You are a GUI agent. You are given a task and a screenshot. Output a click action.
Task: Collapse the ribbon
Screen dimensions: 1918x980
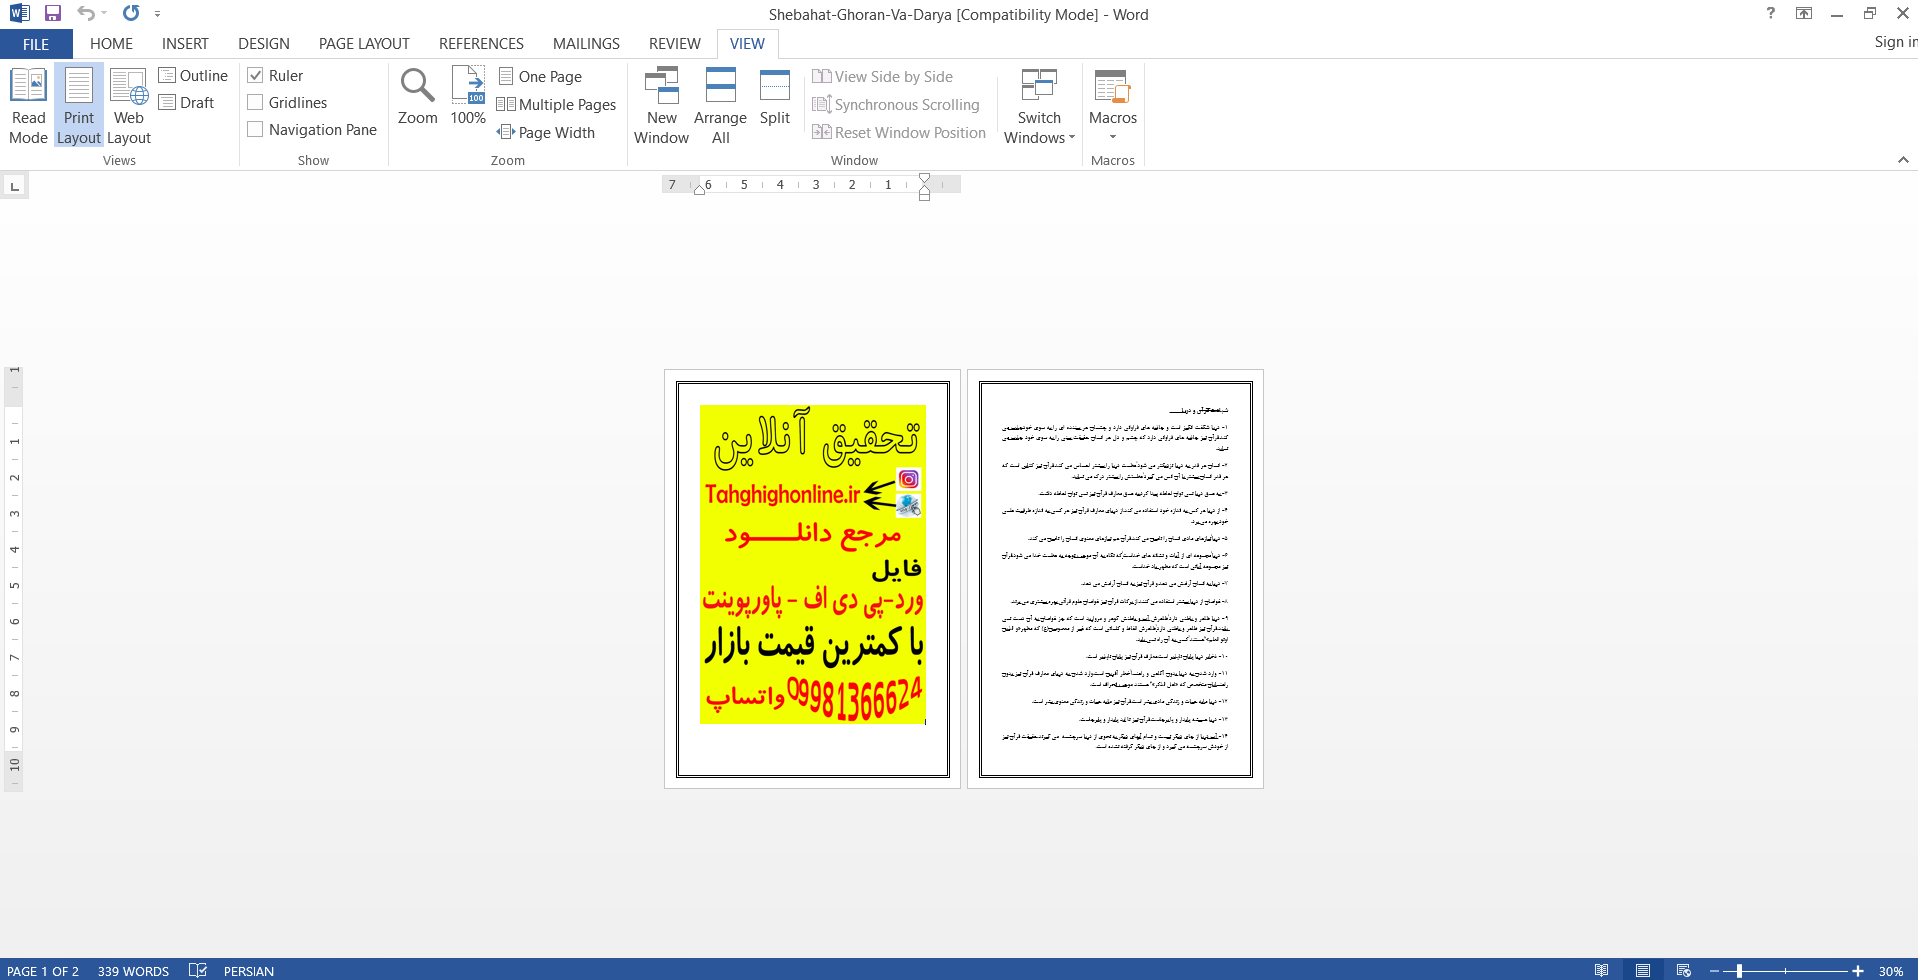1903,160
